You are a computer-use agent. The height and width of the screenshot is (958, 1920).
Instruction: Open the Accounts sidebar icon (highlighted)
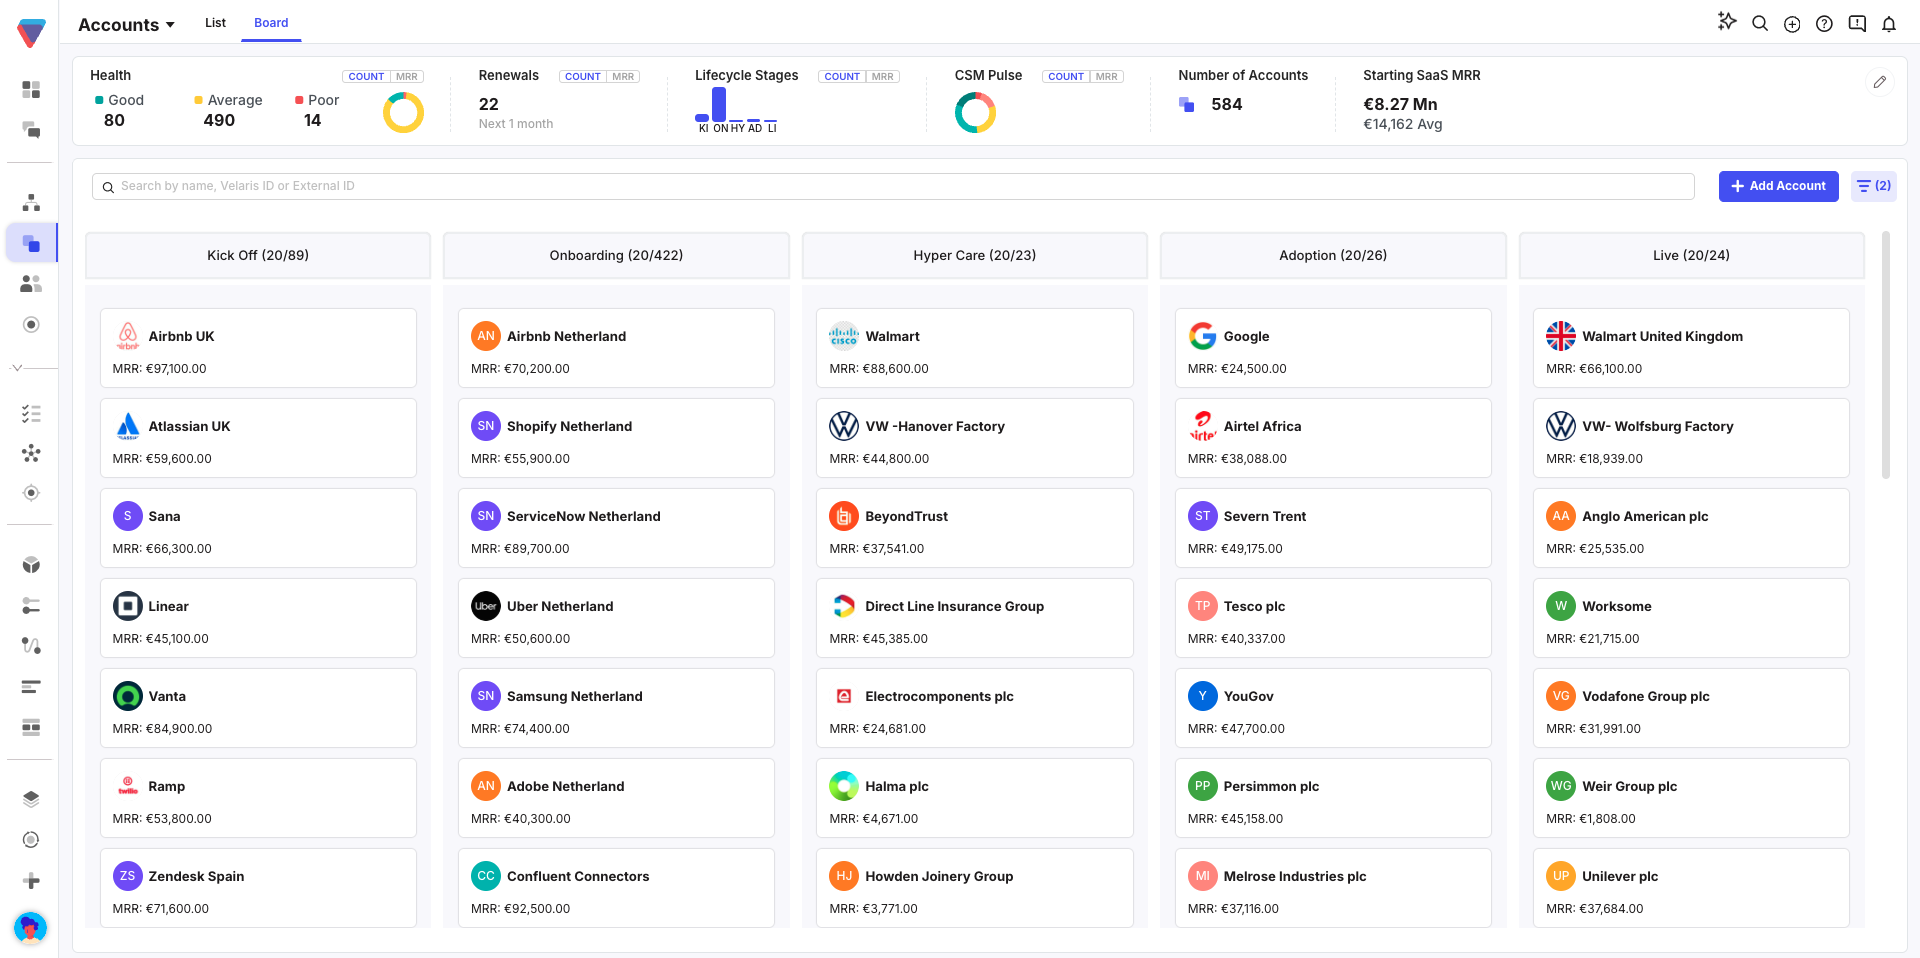(x=31, y=243)
